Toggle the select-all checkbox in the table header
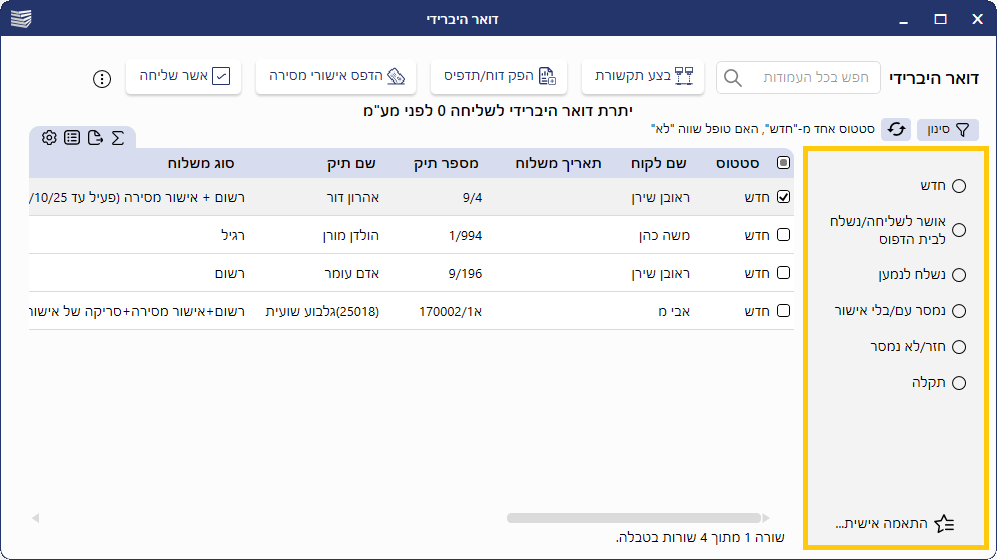Screen dimensions: 997x560 783,163
